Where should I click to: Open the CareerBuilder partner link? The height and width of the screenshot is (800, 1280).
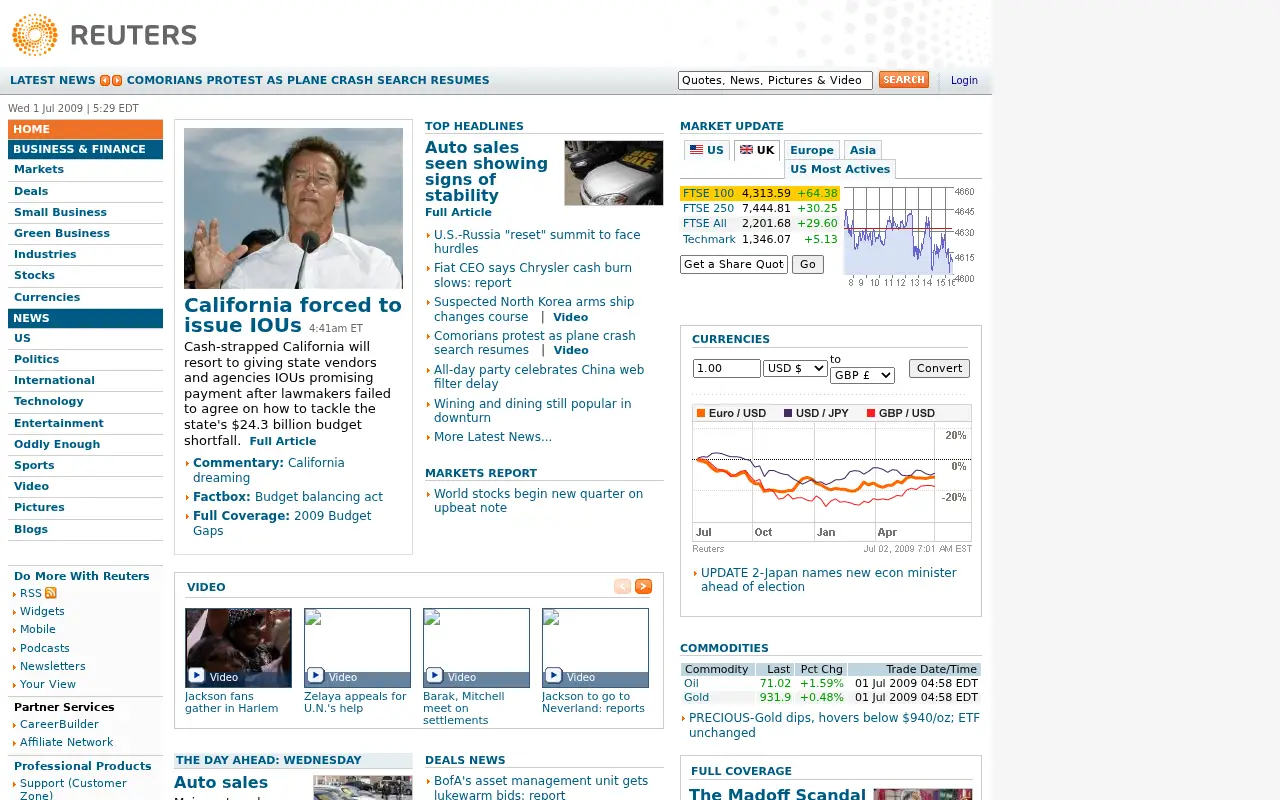59,724
